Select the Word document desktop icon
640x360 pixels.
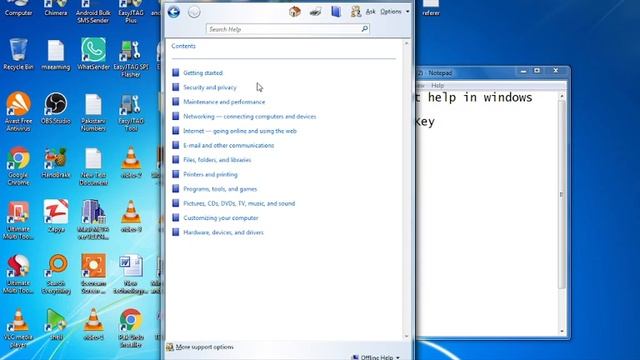[131, 274]
